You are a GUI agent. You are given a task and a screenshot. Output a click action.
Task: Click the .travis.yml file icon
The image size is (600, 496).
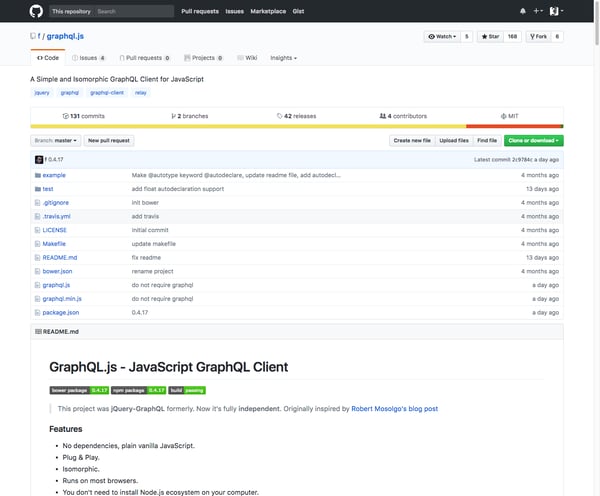point(38,217)
